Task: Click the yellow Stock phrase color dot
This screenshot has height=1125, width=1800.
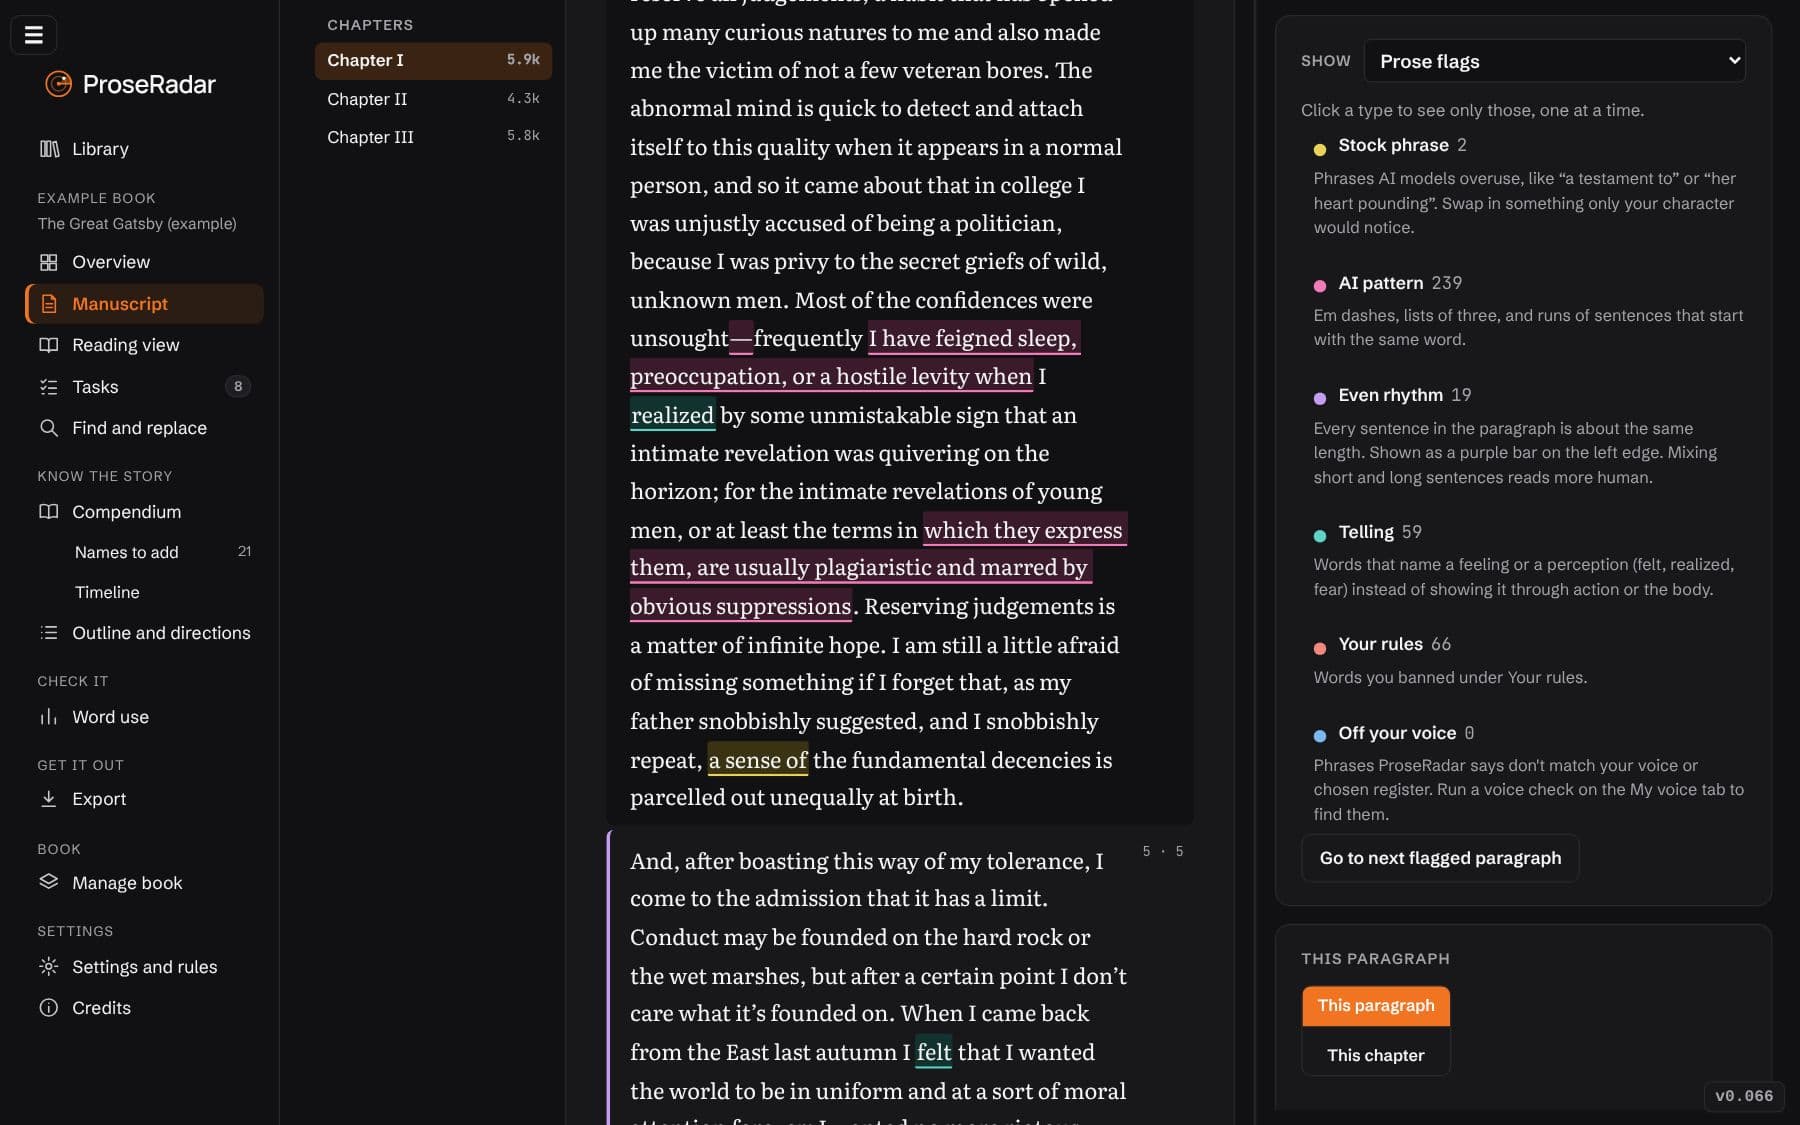Action: 1319,149
